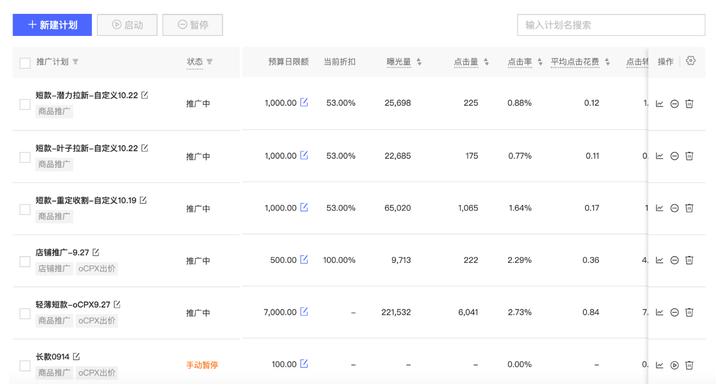Click the 221,532 exposure value
Screen dimensions: 720x389
(x=396, y=312)
